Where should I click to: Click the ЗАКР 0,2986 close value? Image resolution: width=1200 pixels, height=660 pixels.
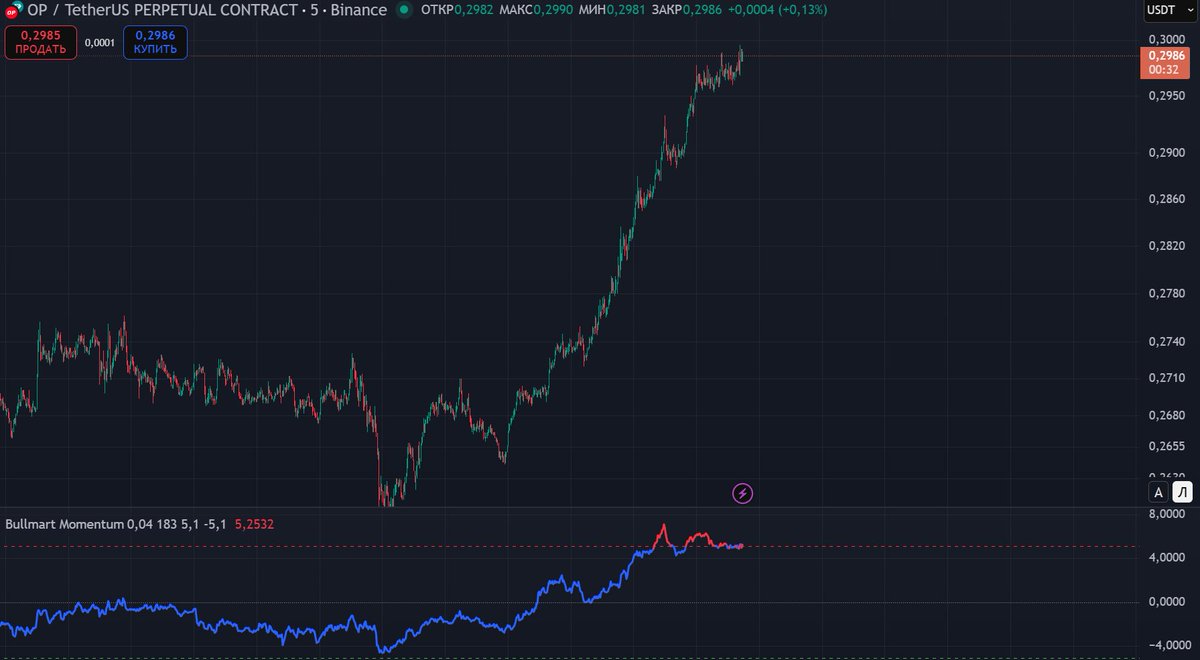[x=689, y=10]
